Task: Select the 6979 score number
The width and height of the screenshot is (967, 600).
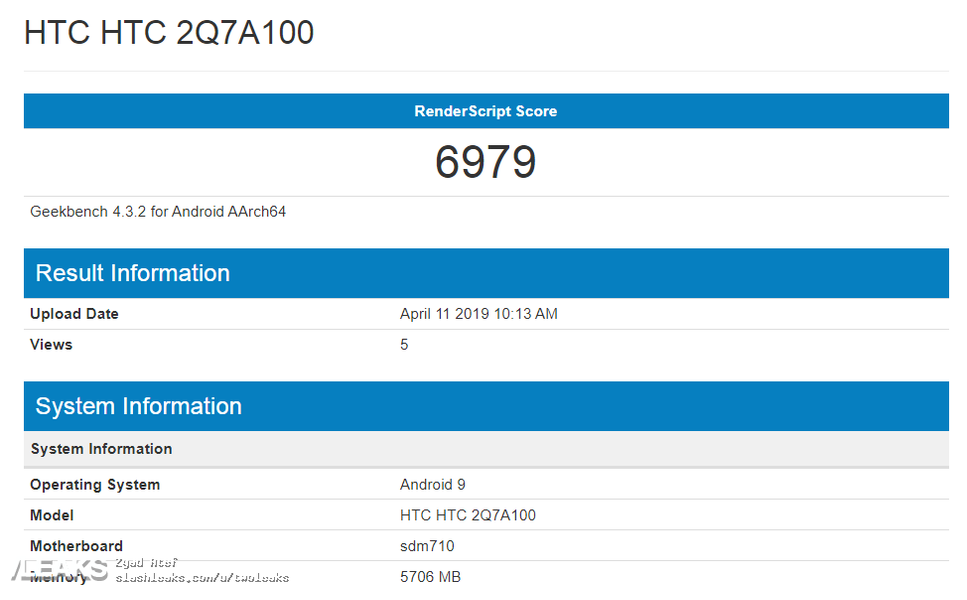Action: pos(486,162)
